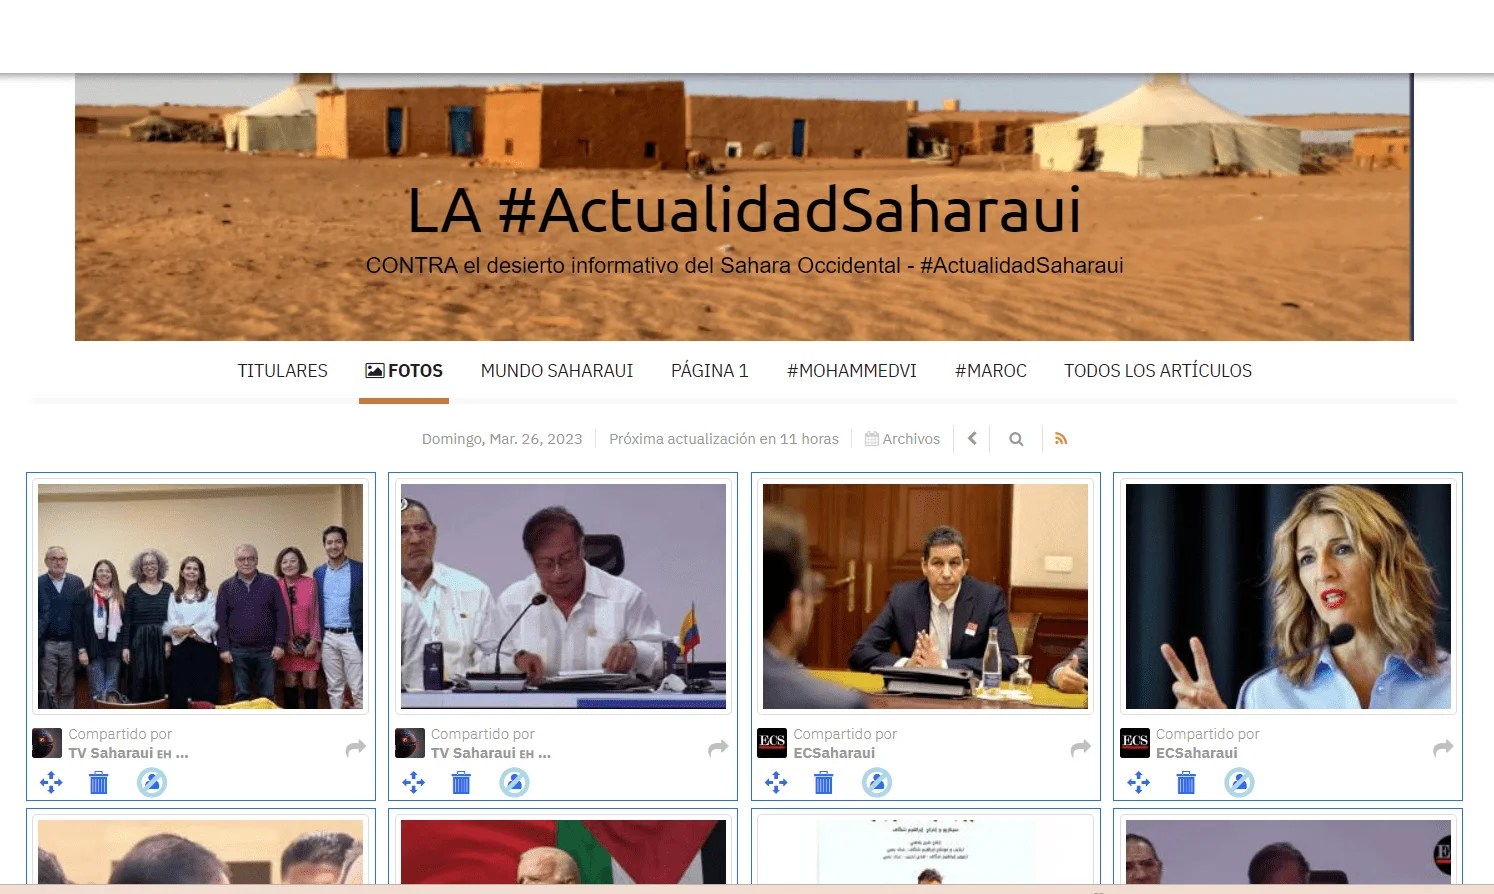This screenshot has width=1494, height=894.
Task: Open the orange RSS feed icon
Action: click(x=1061, y=438)
